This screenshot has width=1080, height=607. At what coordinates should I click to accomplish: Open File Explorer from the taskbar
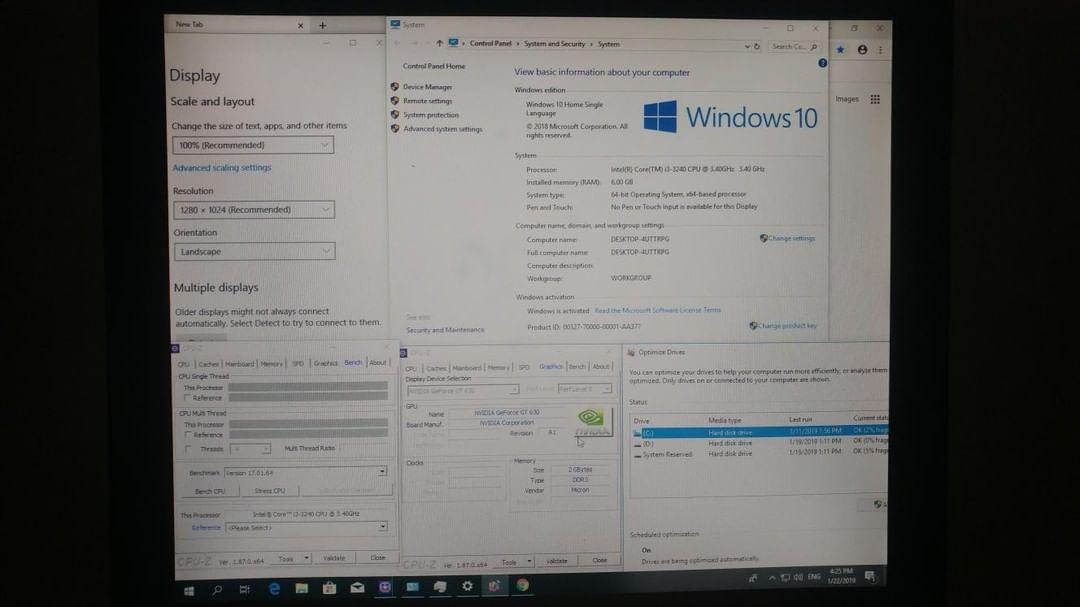(x=302, y=588)
